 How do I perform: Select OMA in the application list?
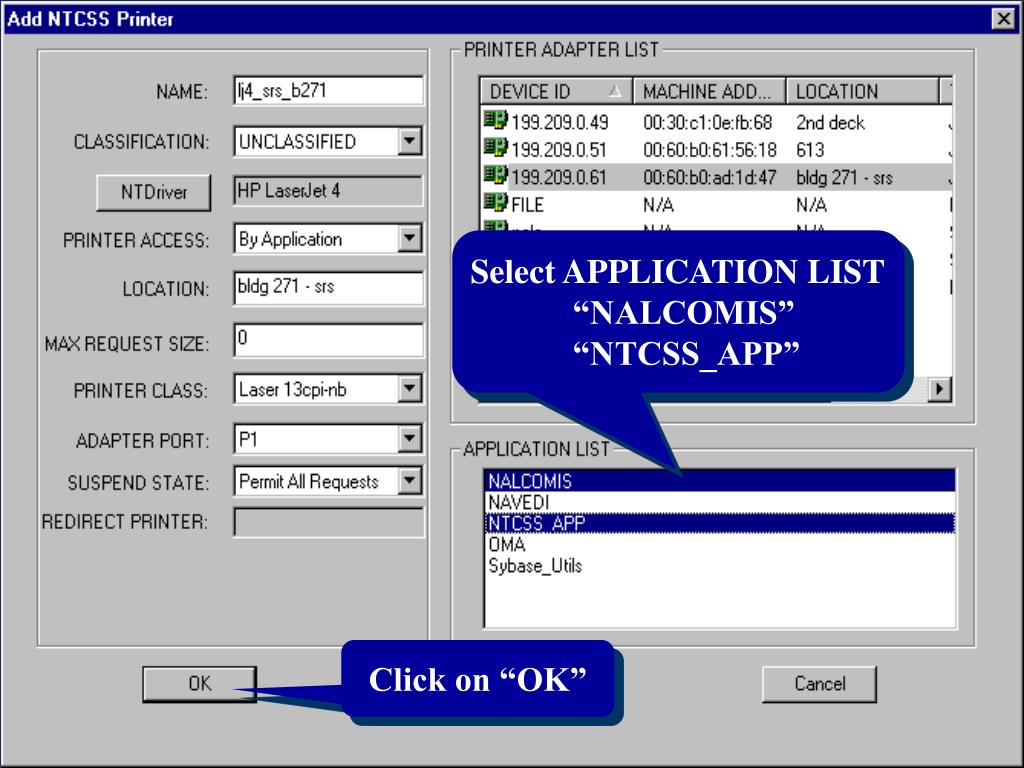(720, 544)
